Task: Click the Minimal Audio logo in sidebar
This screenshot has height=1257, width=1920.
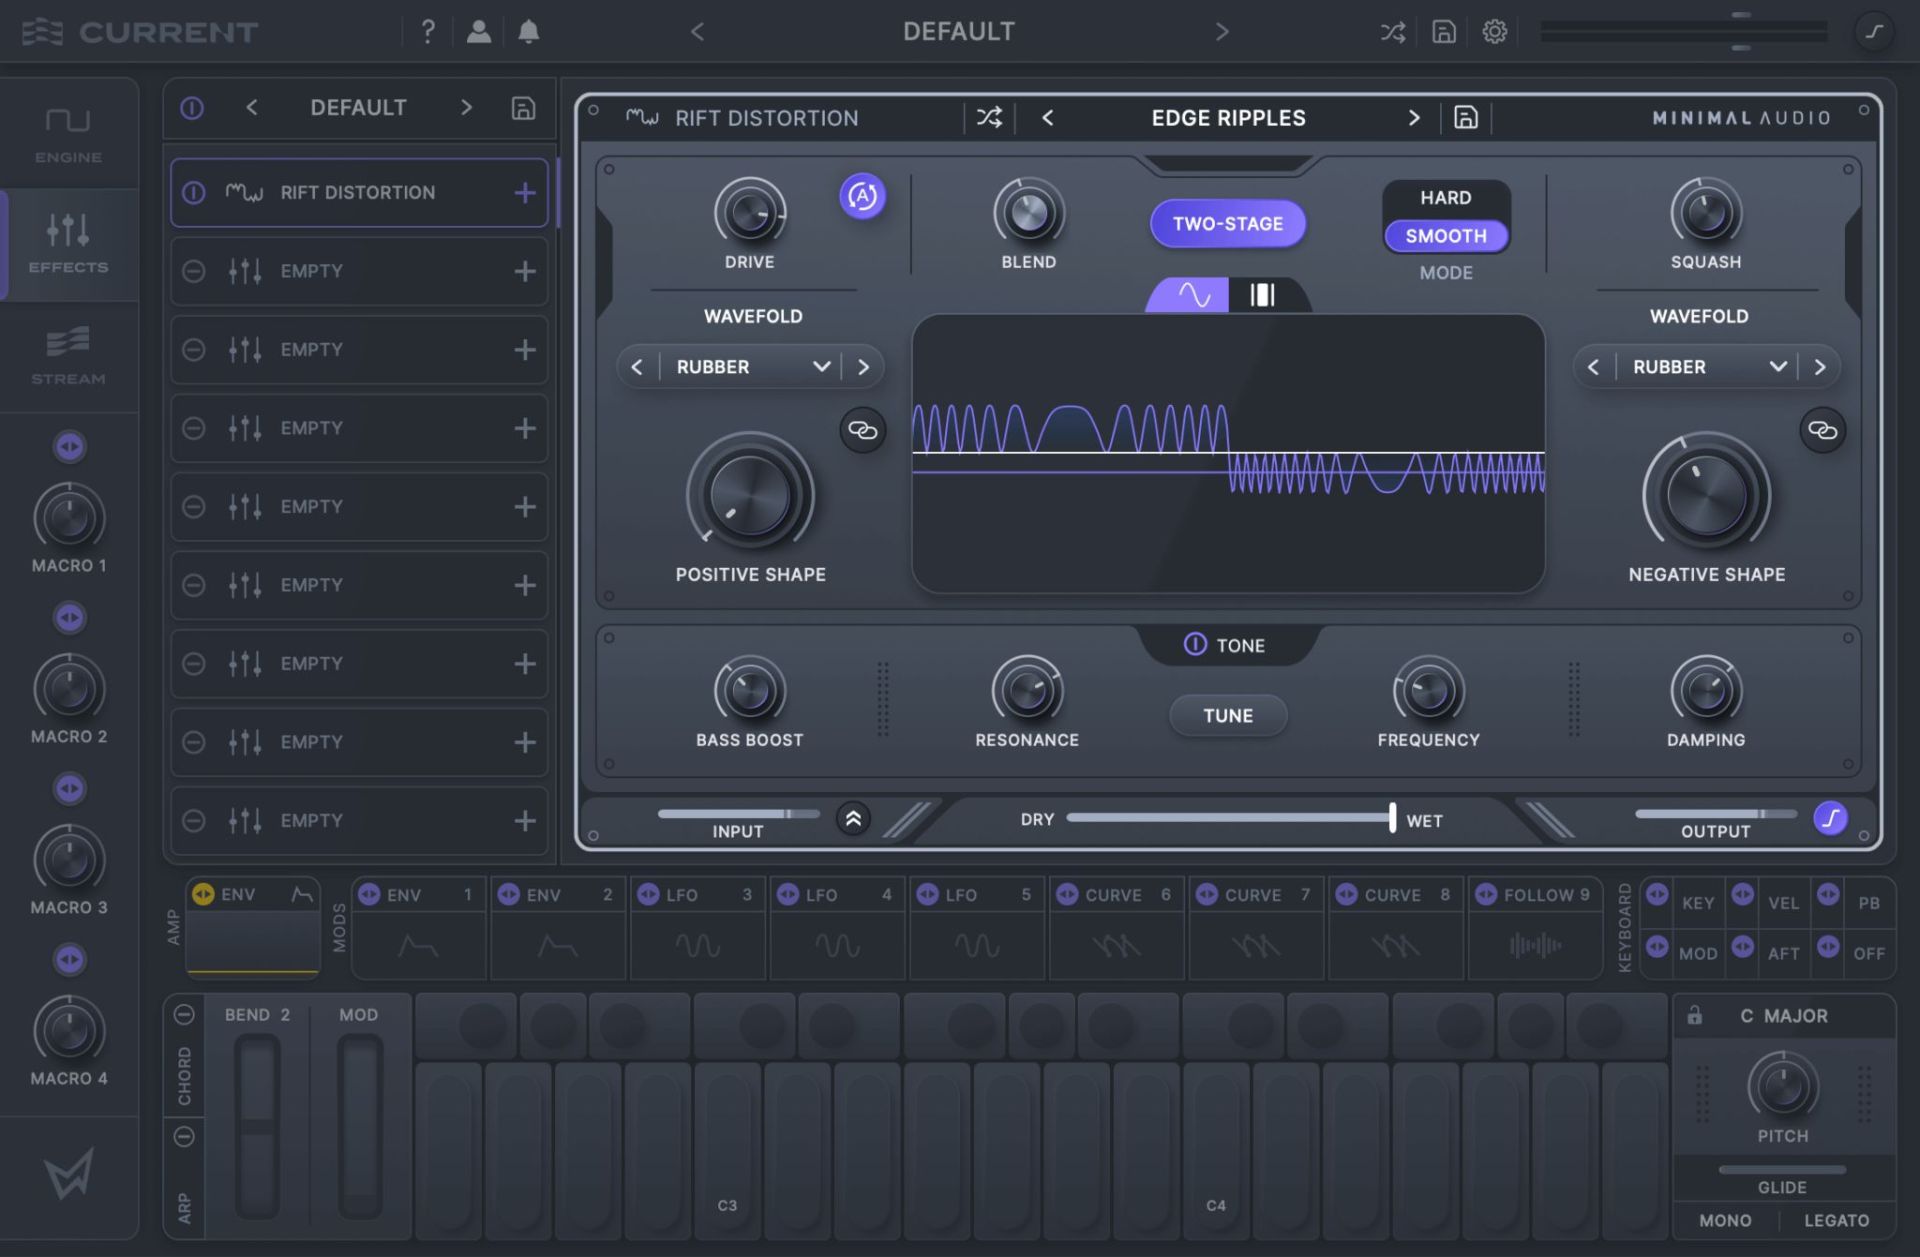Action: coord(69,1172)
